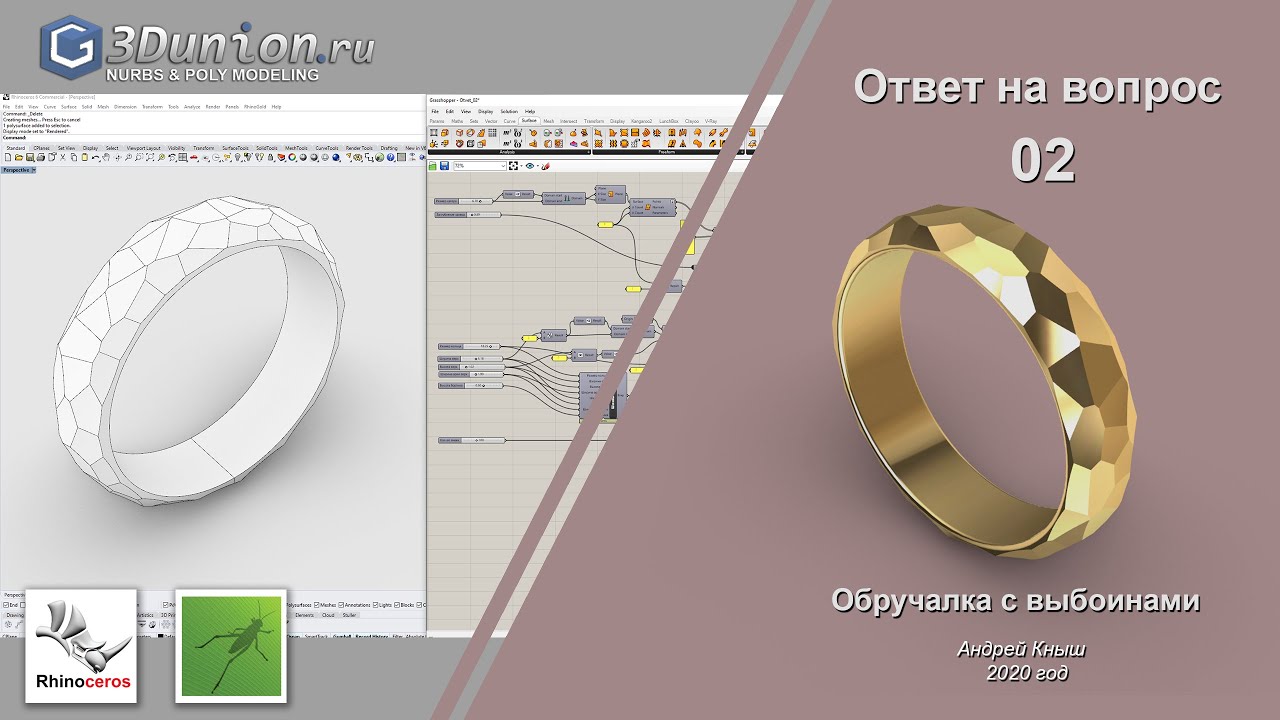Open the Analyze menu in Rhino
This screenshot has height=720, width=1280.
point(192,107)
